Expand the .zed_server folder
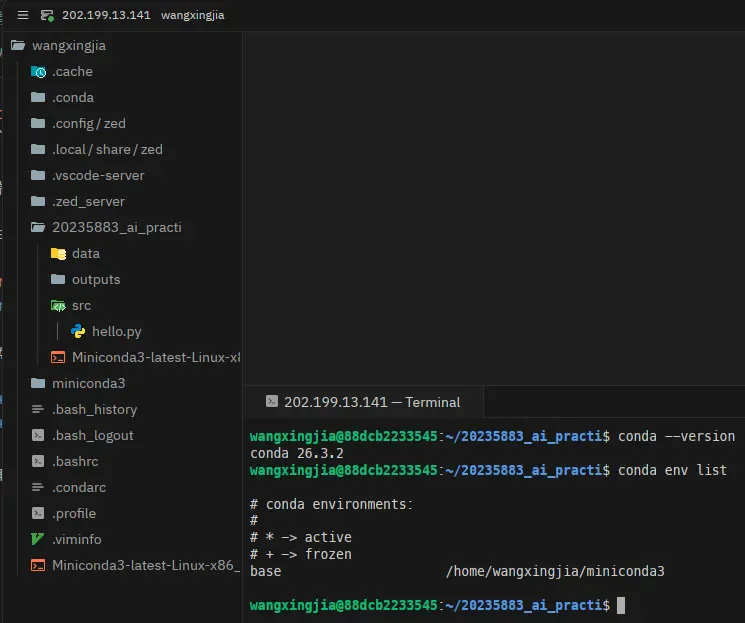Viewport: 745px width, 623px height. point(88,201)
